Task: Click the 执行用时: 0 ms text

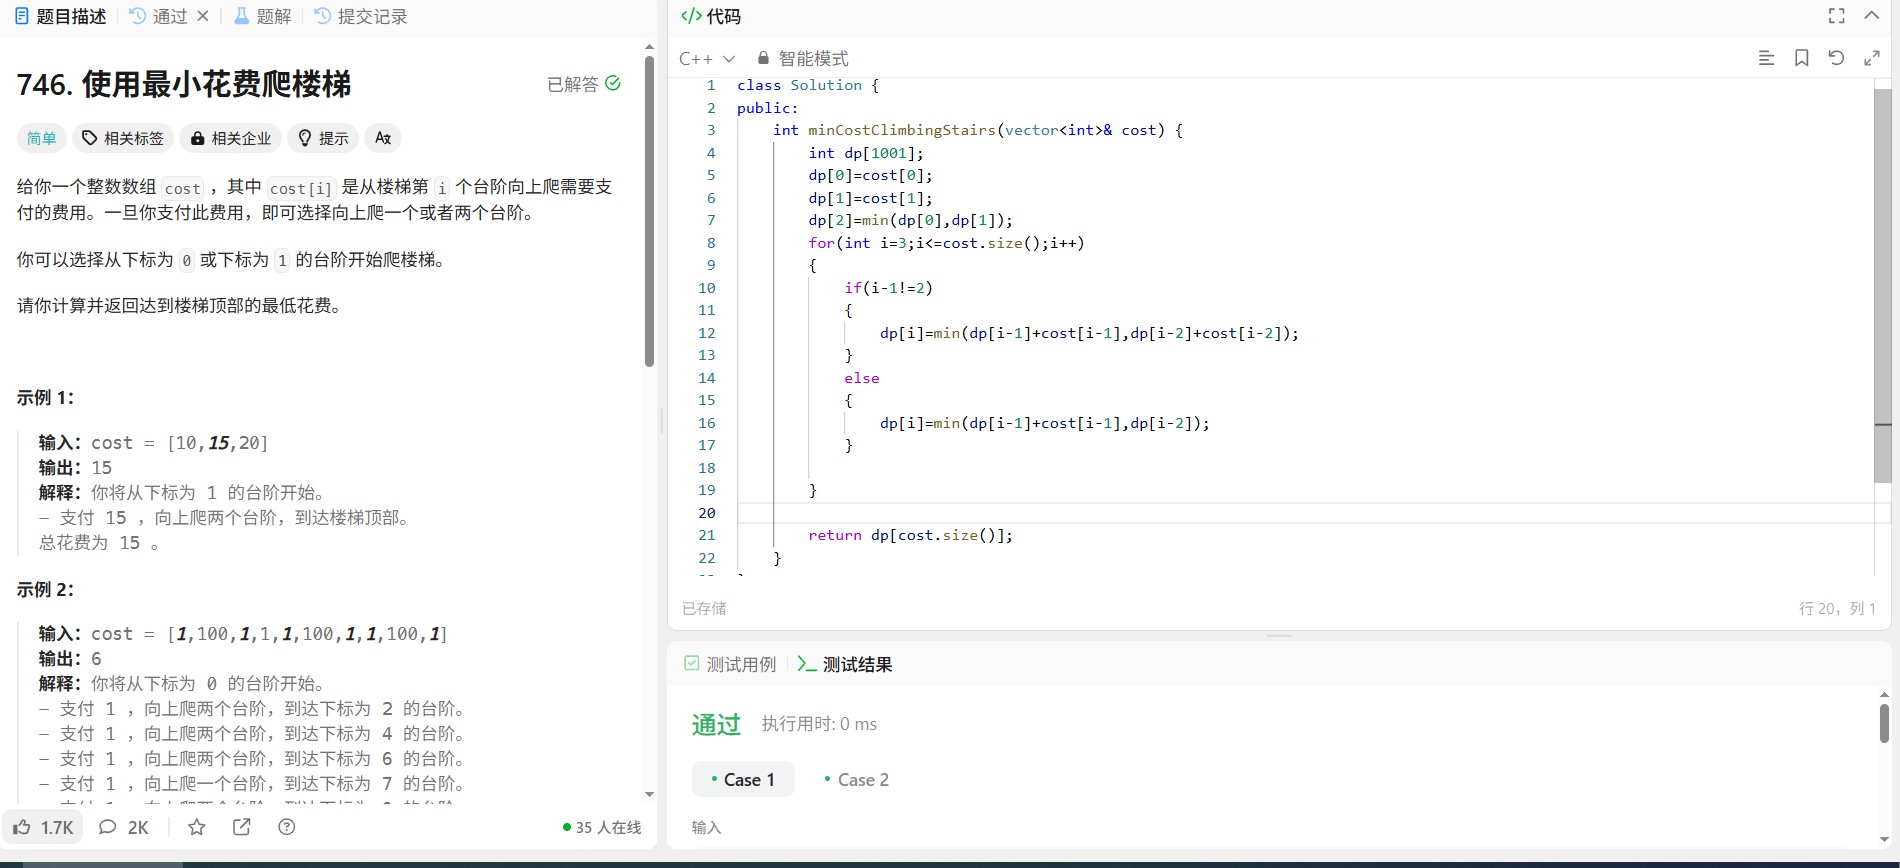Action: [x=819, y=724]
